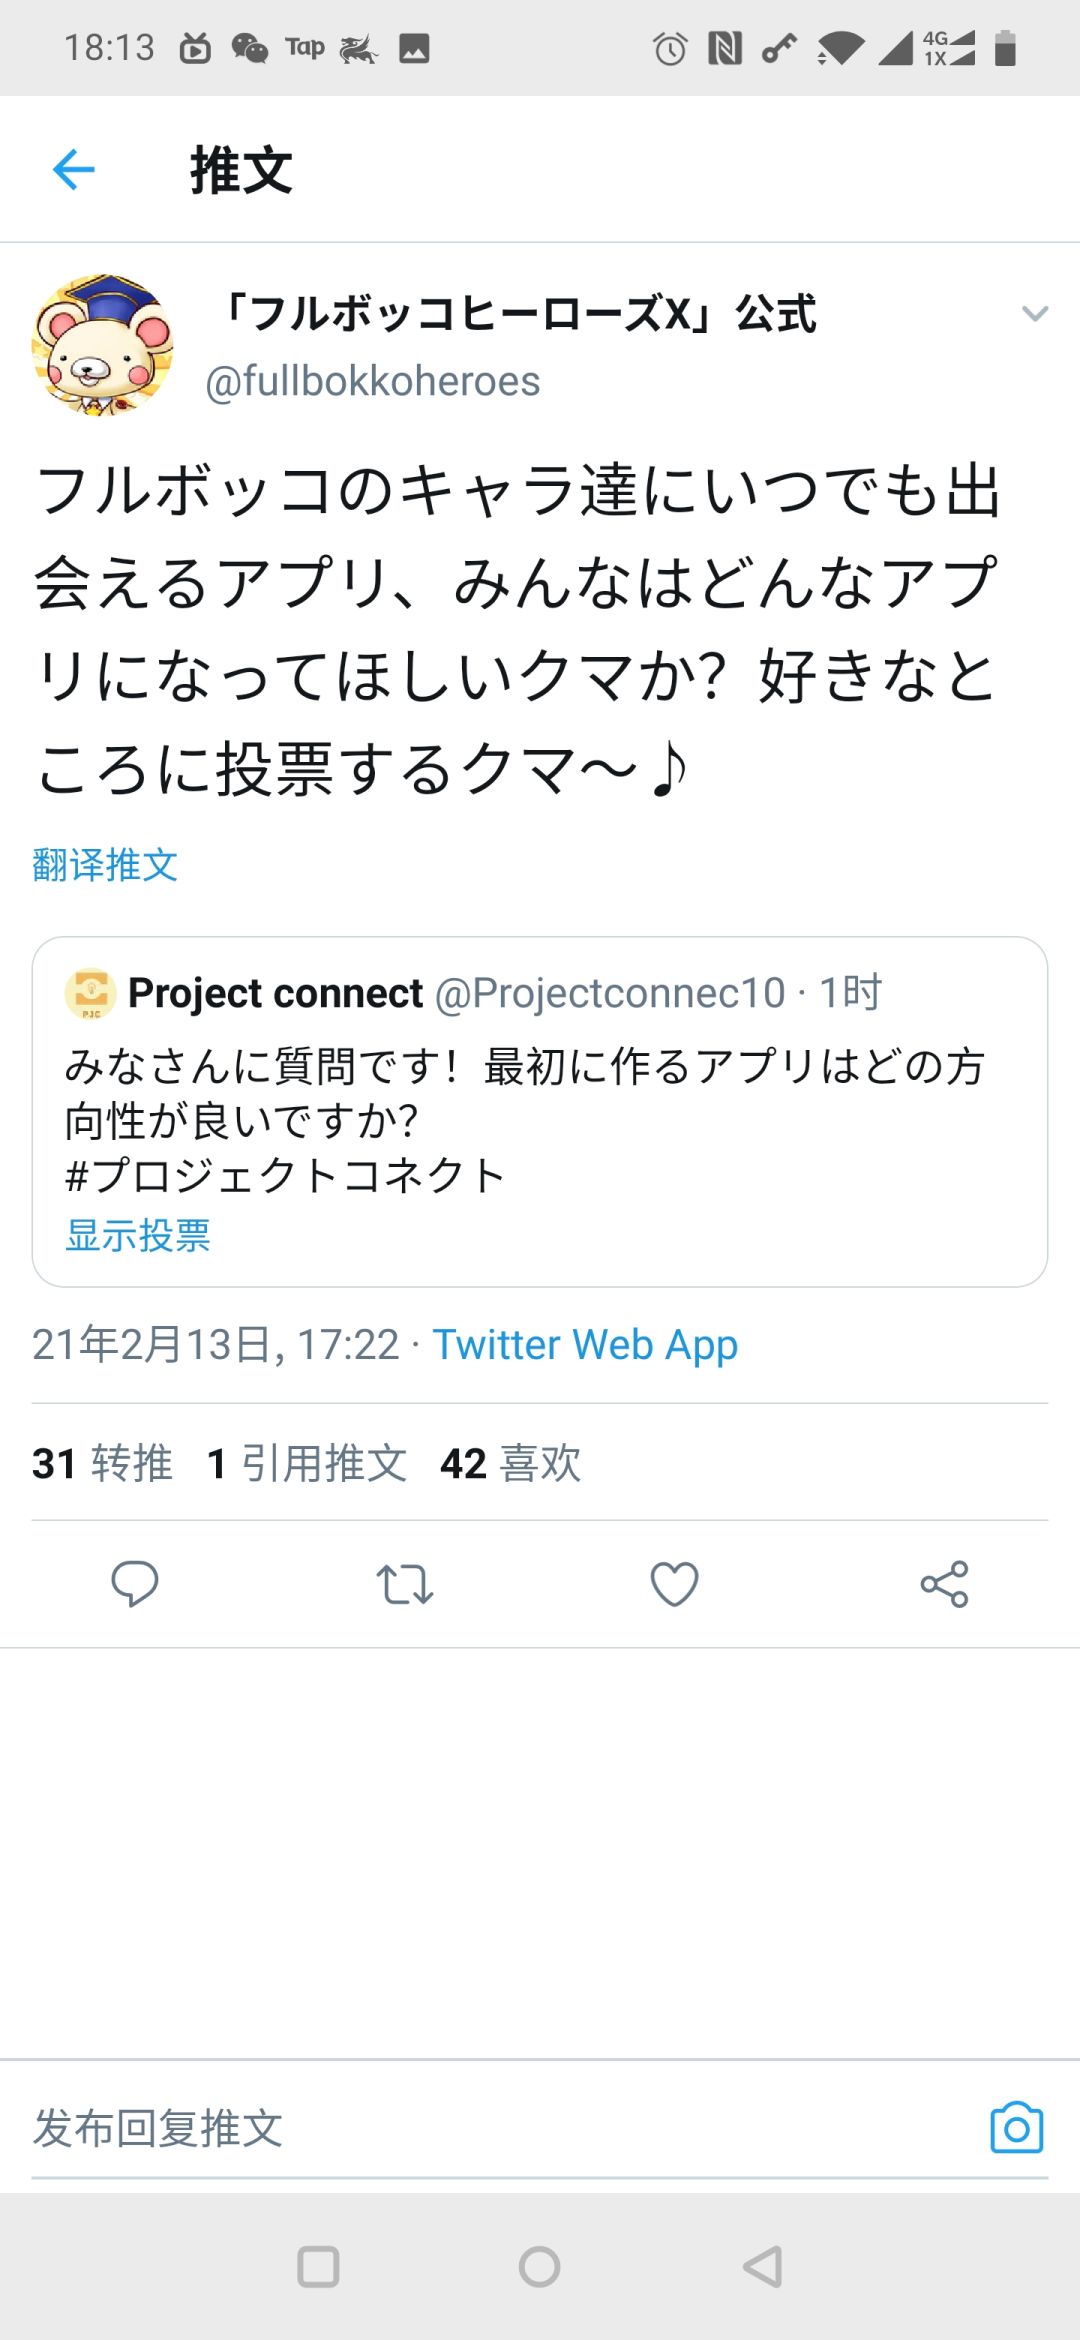
Task: View the 1 引用推文 quote tweets
Action: pyautogui.click(x=307, y=1463)
